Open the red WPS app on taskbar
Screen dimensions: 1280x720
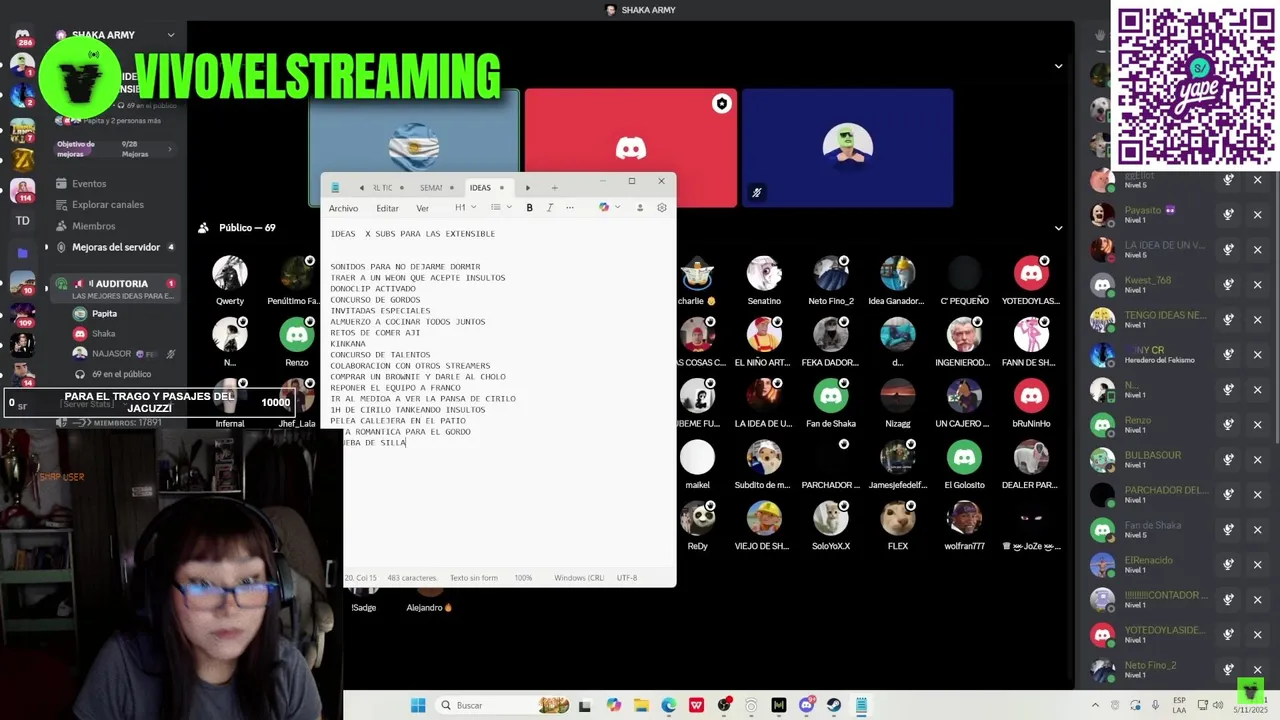[696, 705]
